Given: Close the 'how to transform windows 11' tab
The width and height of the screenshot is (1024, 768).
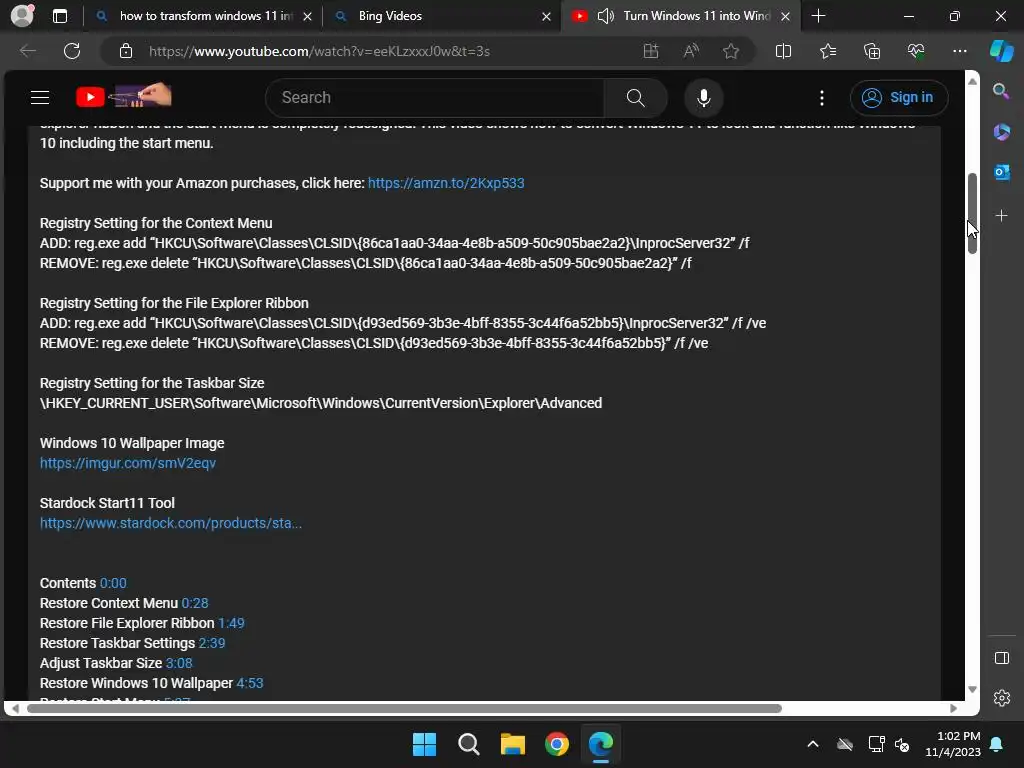Looking at the screenshot, I should (x=307, y=16).
